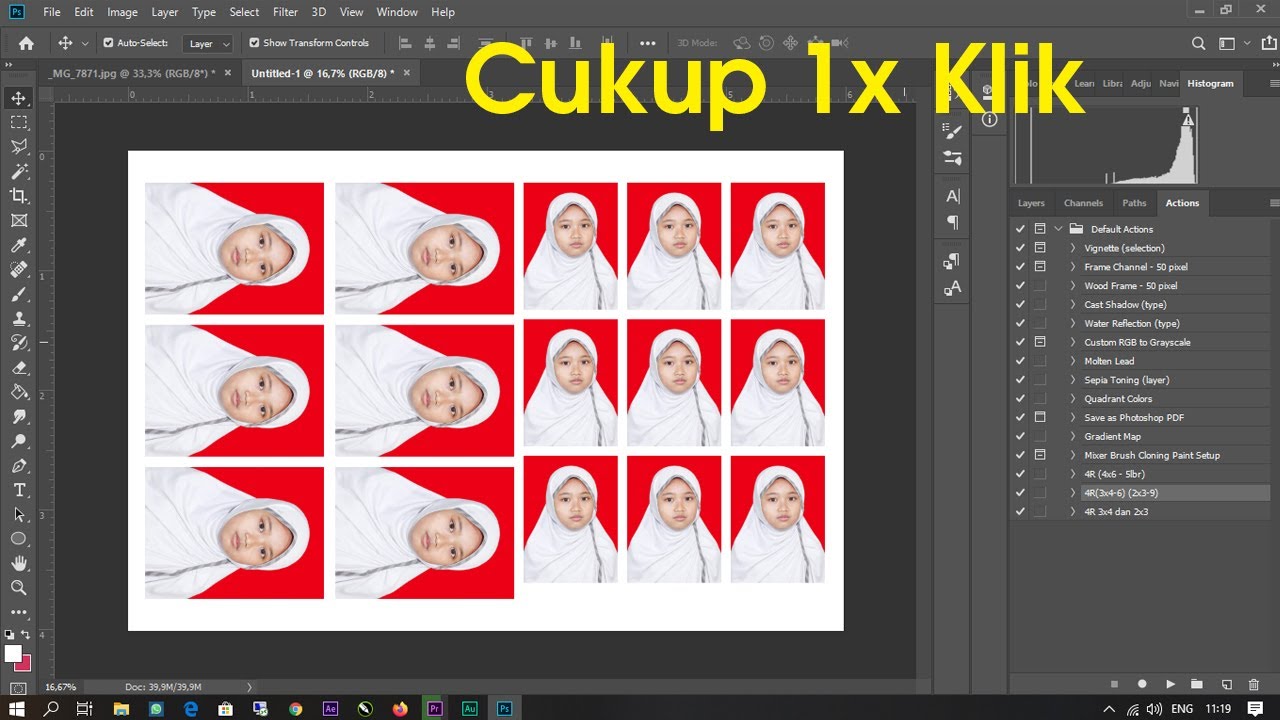Select the Horizontal Type tool

pos(18,490)
